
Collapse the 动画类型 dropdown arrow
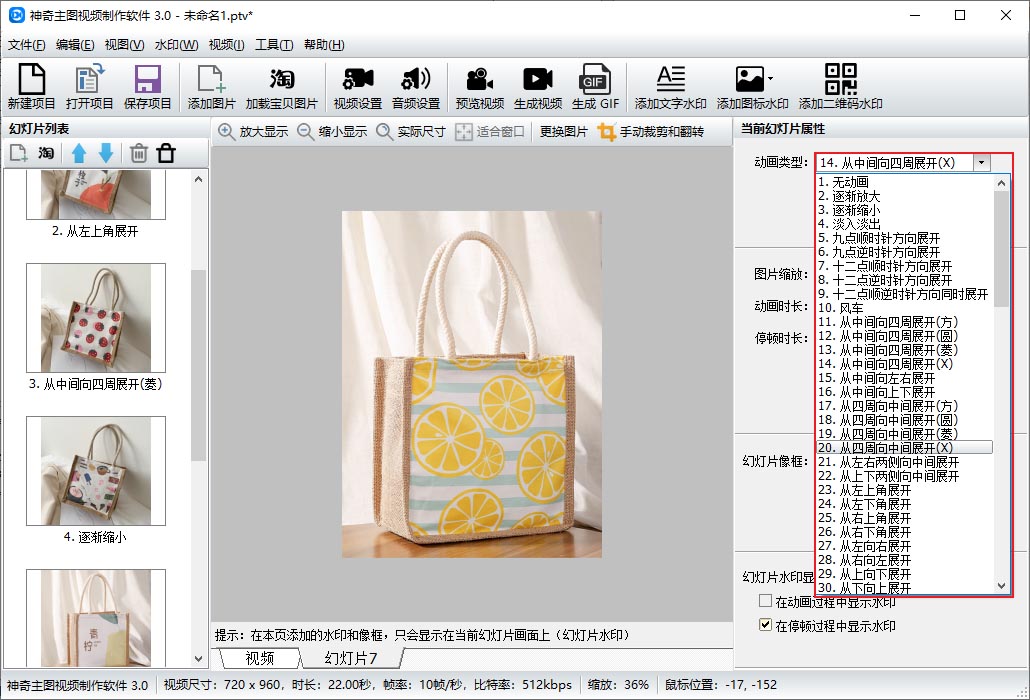[982, 162]
